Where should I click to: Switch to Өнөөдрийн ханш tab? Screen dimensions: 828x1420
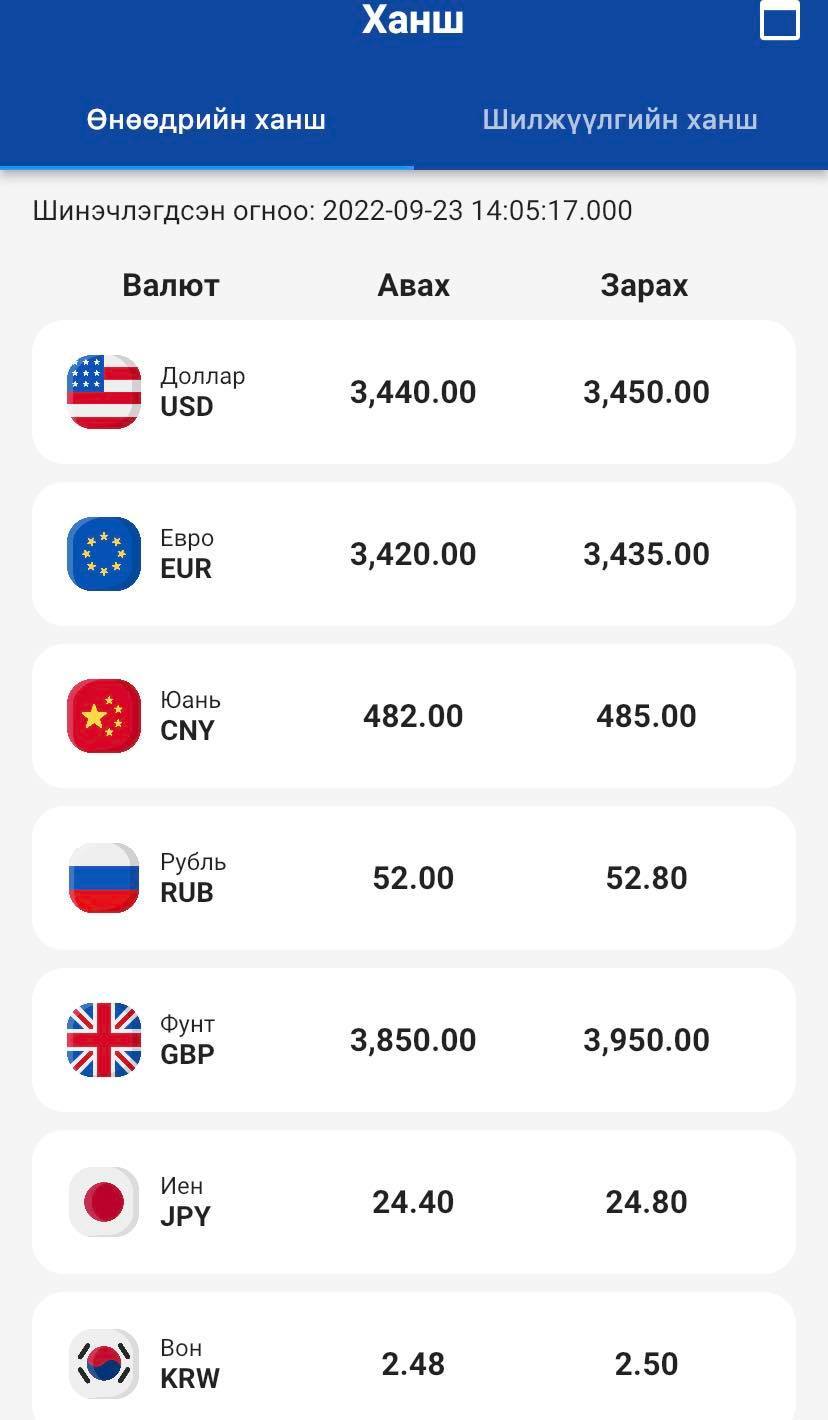pos(206,120)
